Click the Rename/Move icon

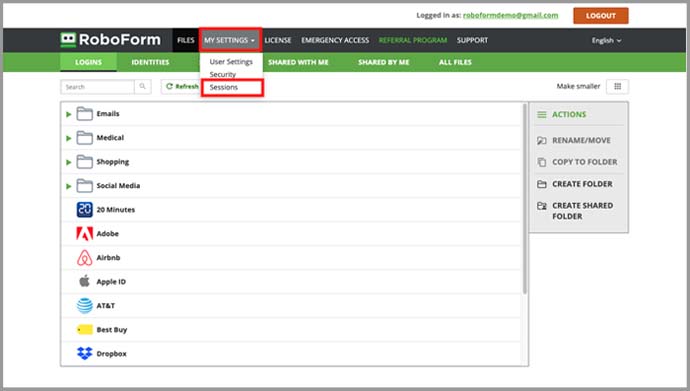point(542,140)
